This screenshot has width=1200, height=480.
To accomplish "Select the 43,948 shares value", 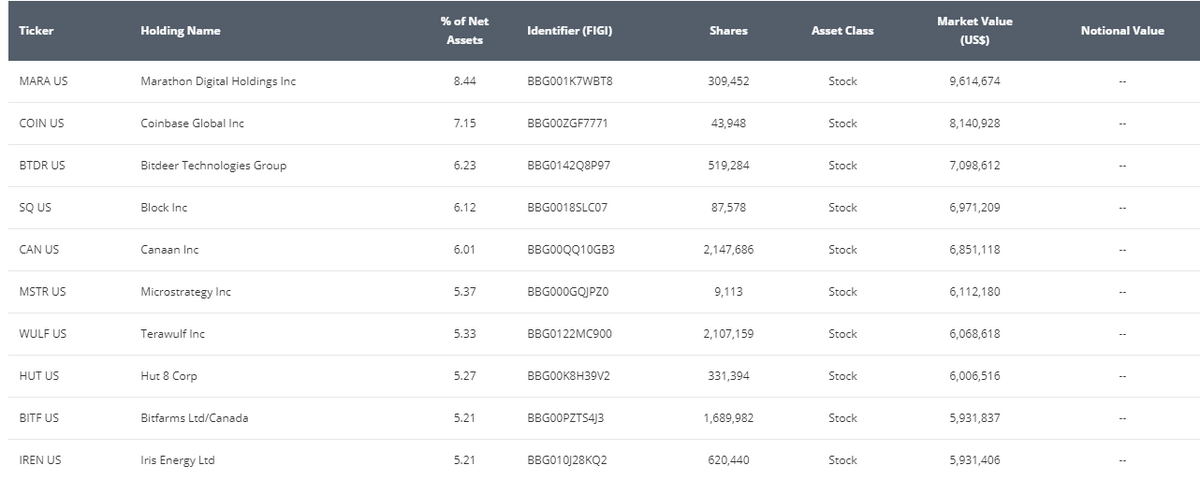I will (728, 124).
